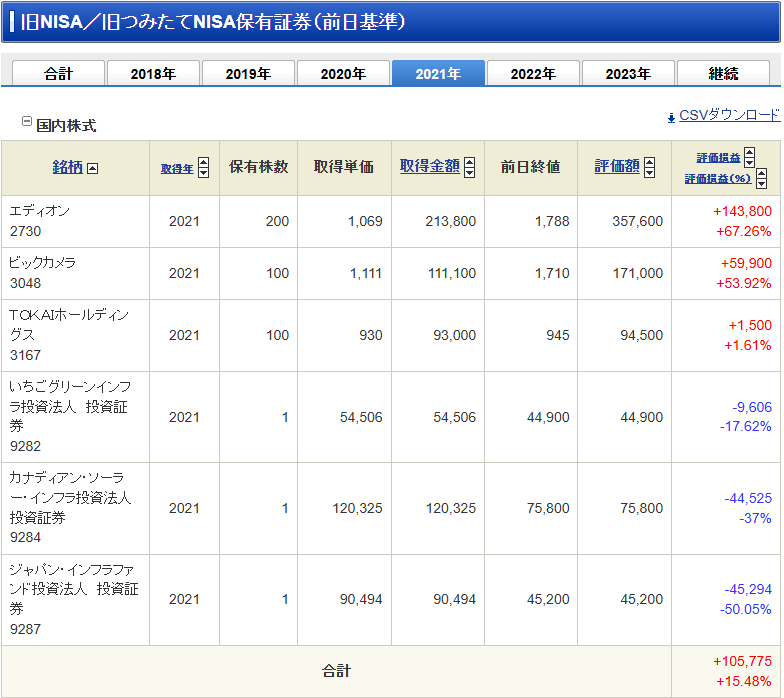Click the 評価損益(%) header link

click(718, 178)
